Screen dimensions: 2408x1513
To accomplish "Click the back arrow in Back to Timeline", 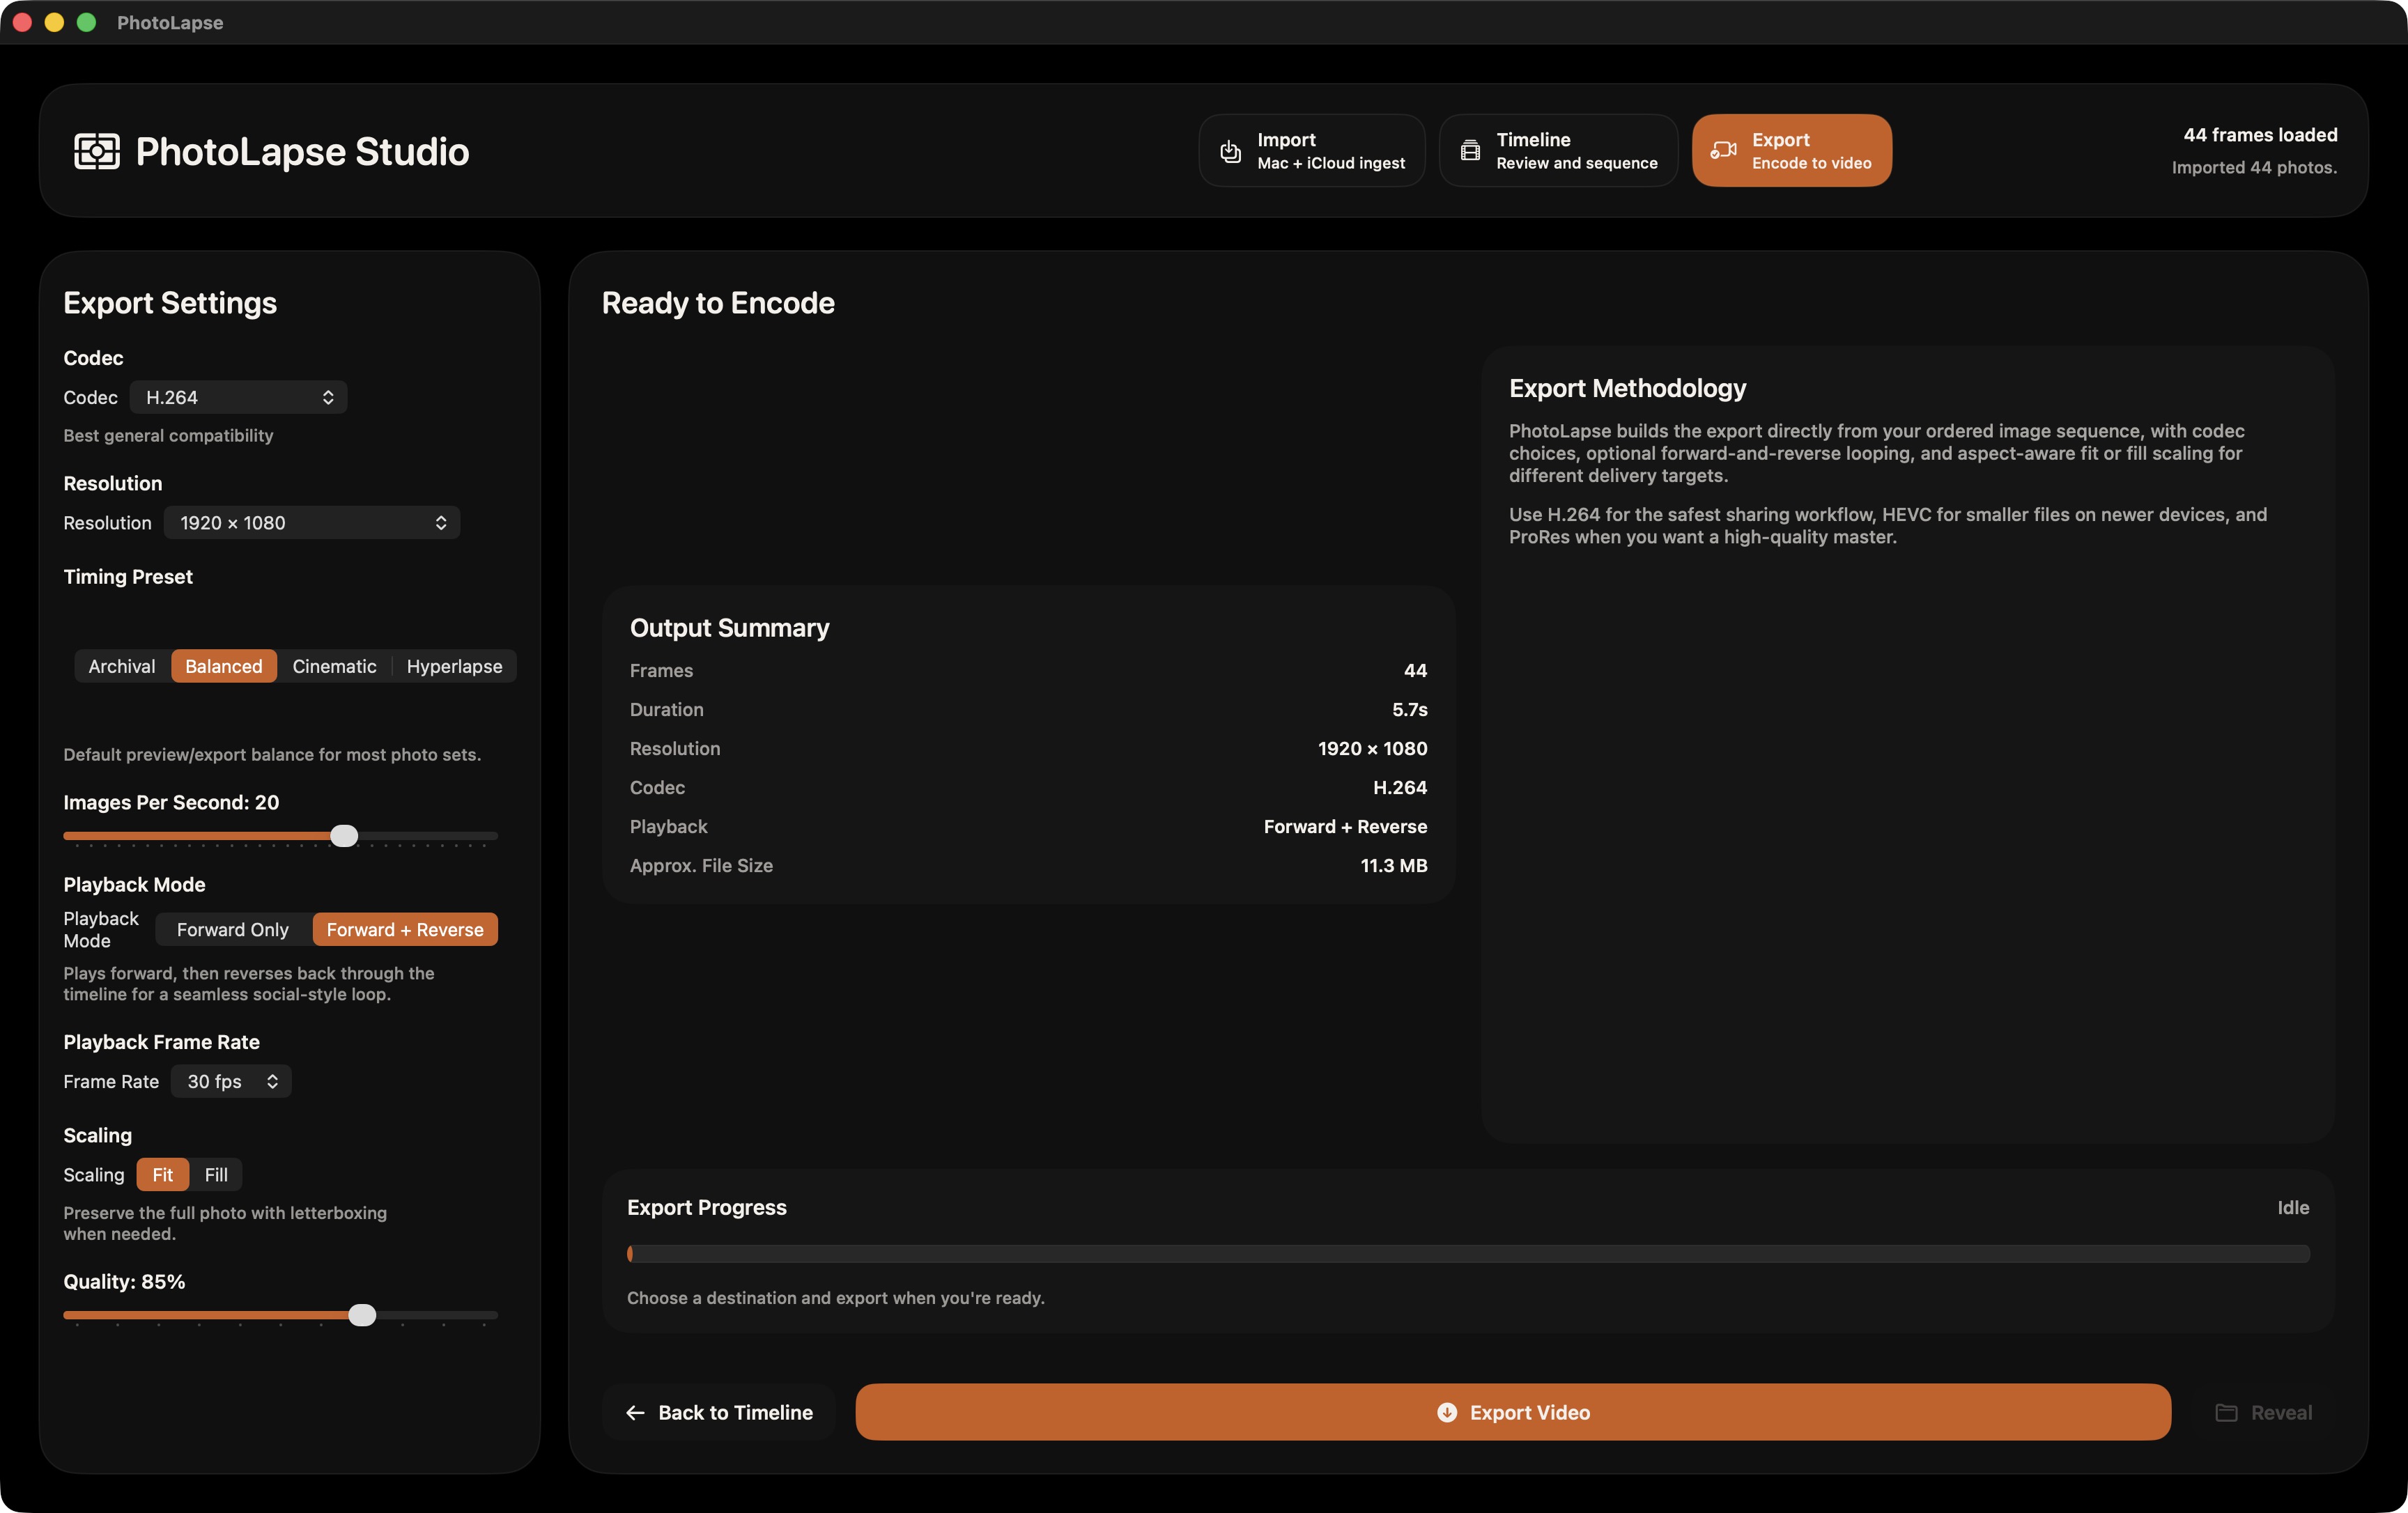I will (636, 1412).
